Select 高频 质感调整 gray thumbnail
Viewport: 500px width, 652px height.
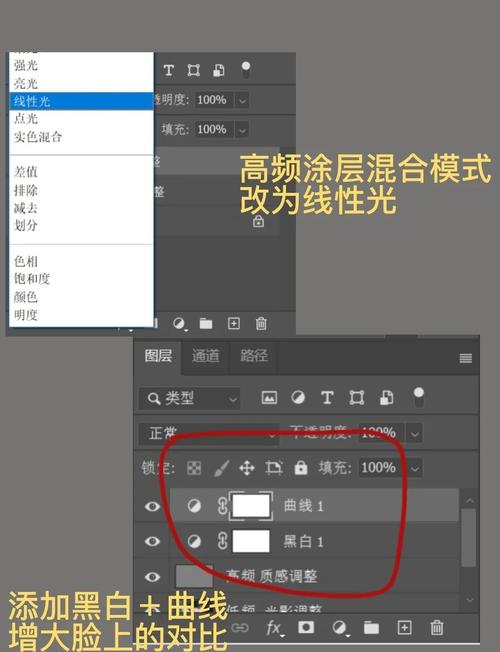(x=194, y=576)
